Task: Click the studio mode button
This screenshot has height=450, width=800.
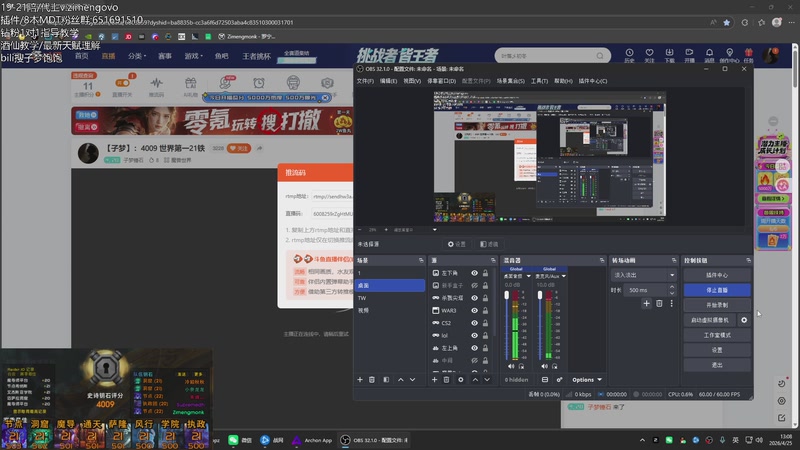Action: point(717,335)
